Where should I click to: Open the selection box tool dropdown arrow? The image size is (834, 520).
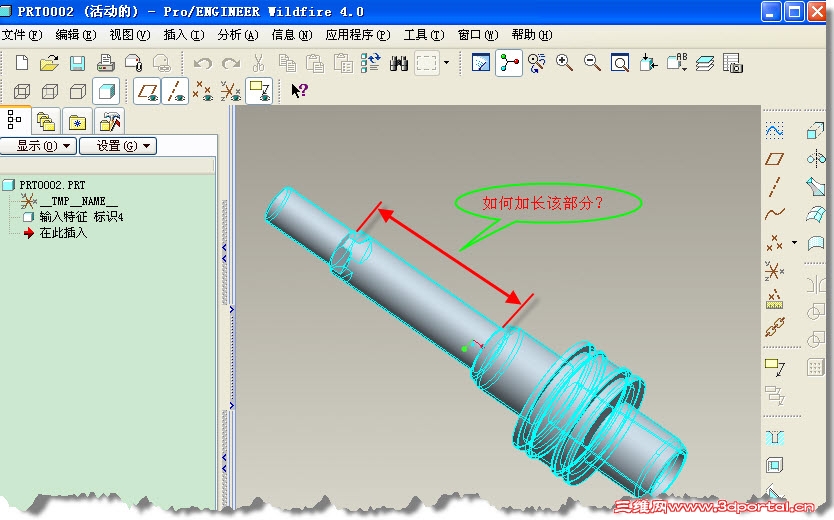446,63
